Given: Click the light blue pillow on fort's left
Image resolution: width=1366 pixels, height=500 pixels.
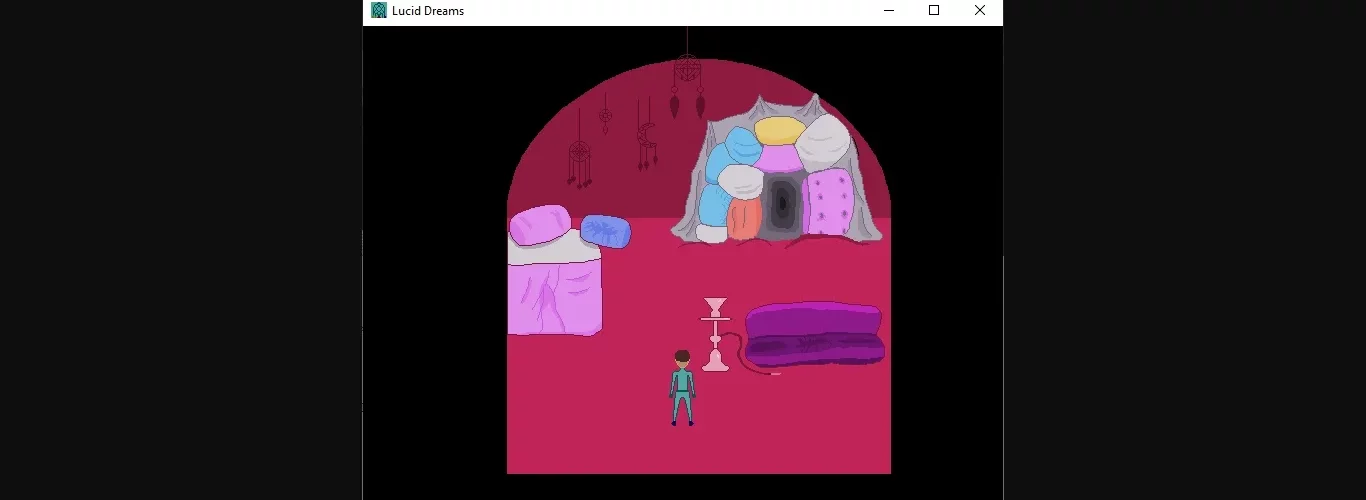Looking at the screenshot, I should point(712,204).
